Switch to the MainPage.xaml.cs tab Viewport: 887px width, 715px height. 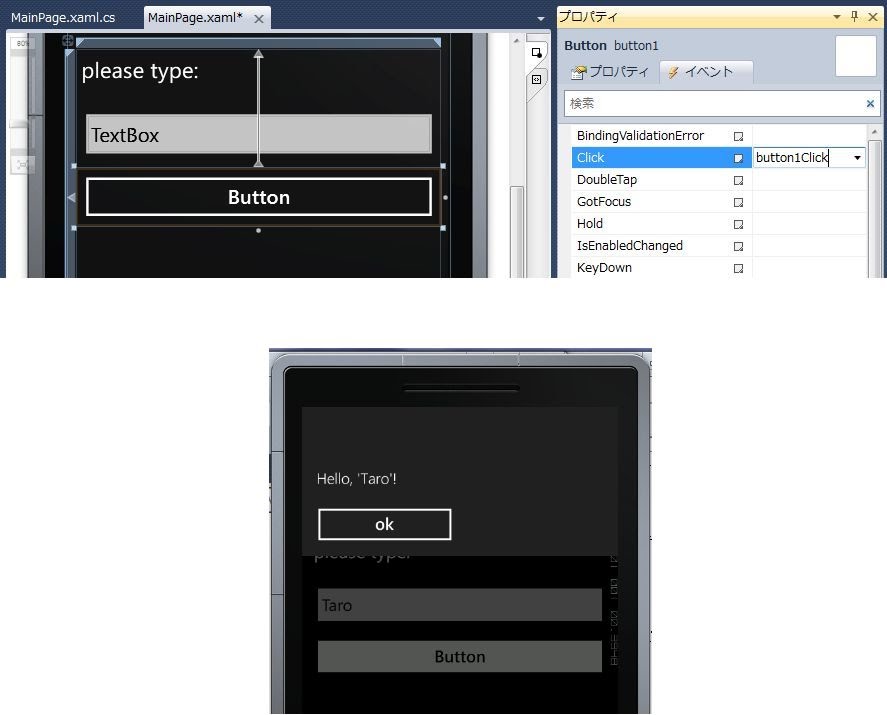[x=63, y=18]
